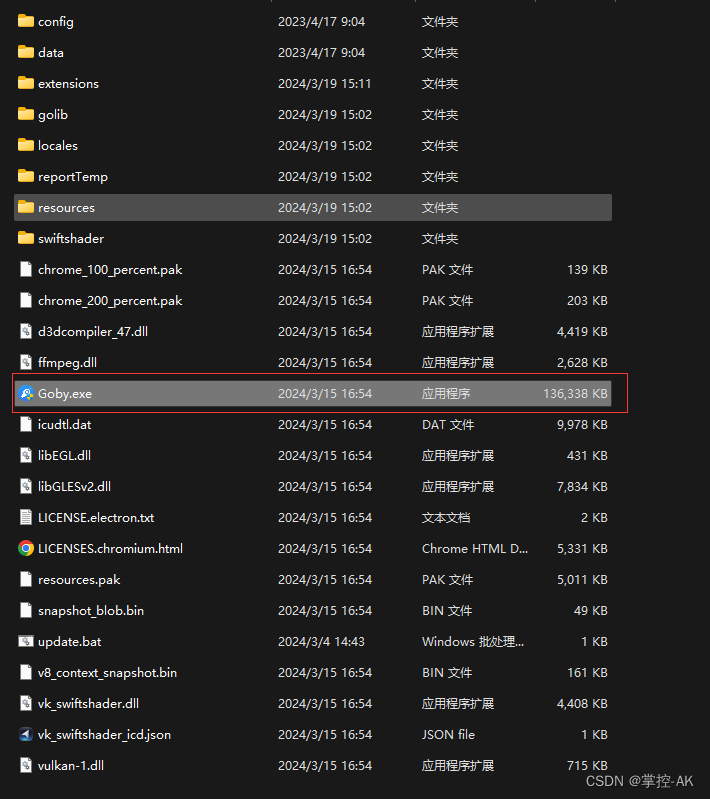Click the reportTemp folder icon

click(x=25, y=176)
